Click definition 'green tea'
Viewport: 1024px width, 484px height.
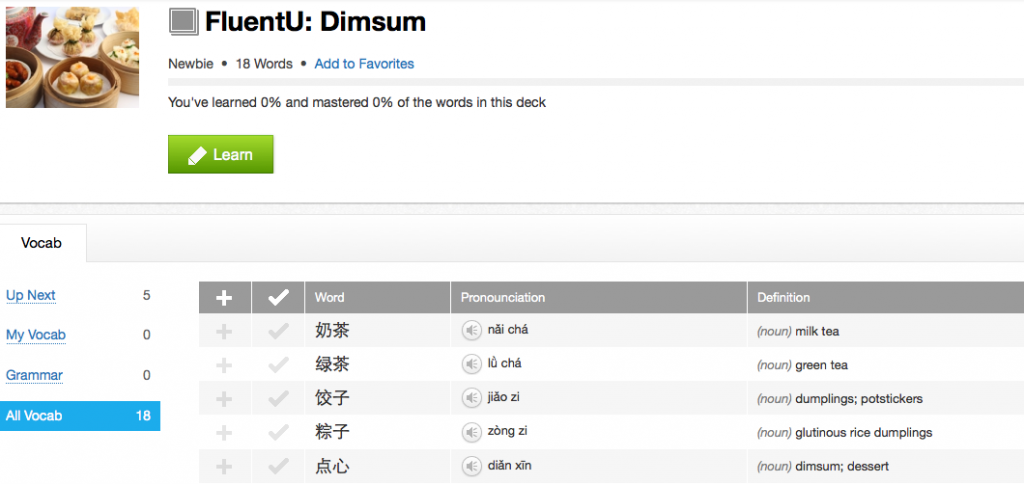coord(822,365)
